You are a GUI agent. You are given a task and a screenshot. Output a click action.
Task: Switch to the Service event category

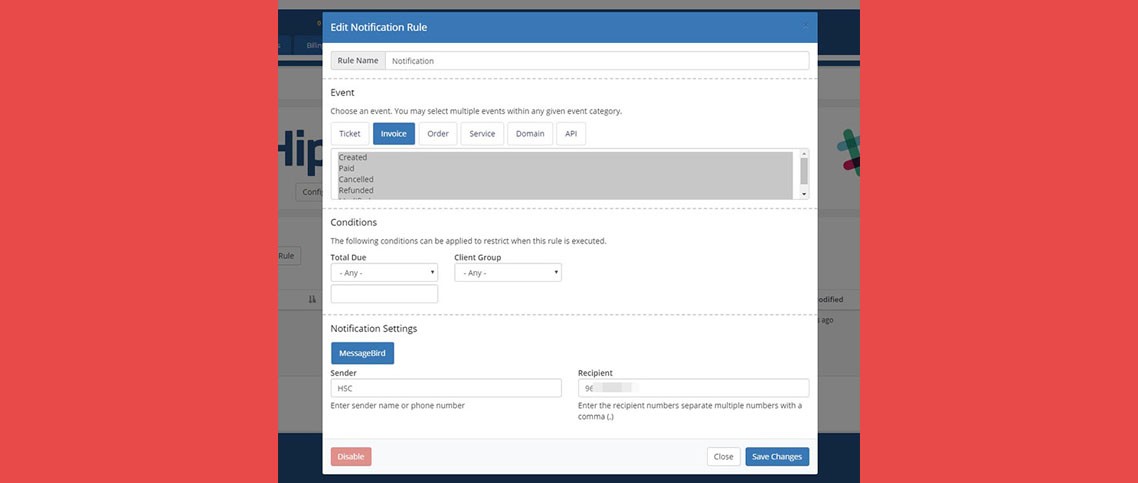[482, 134]
